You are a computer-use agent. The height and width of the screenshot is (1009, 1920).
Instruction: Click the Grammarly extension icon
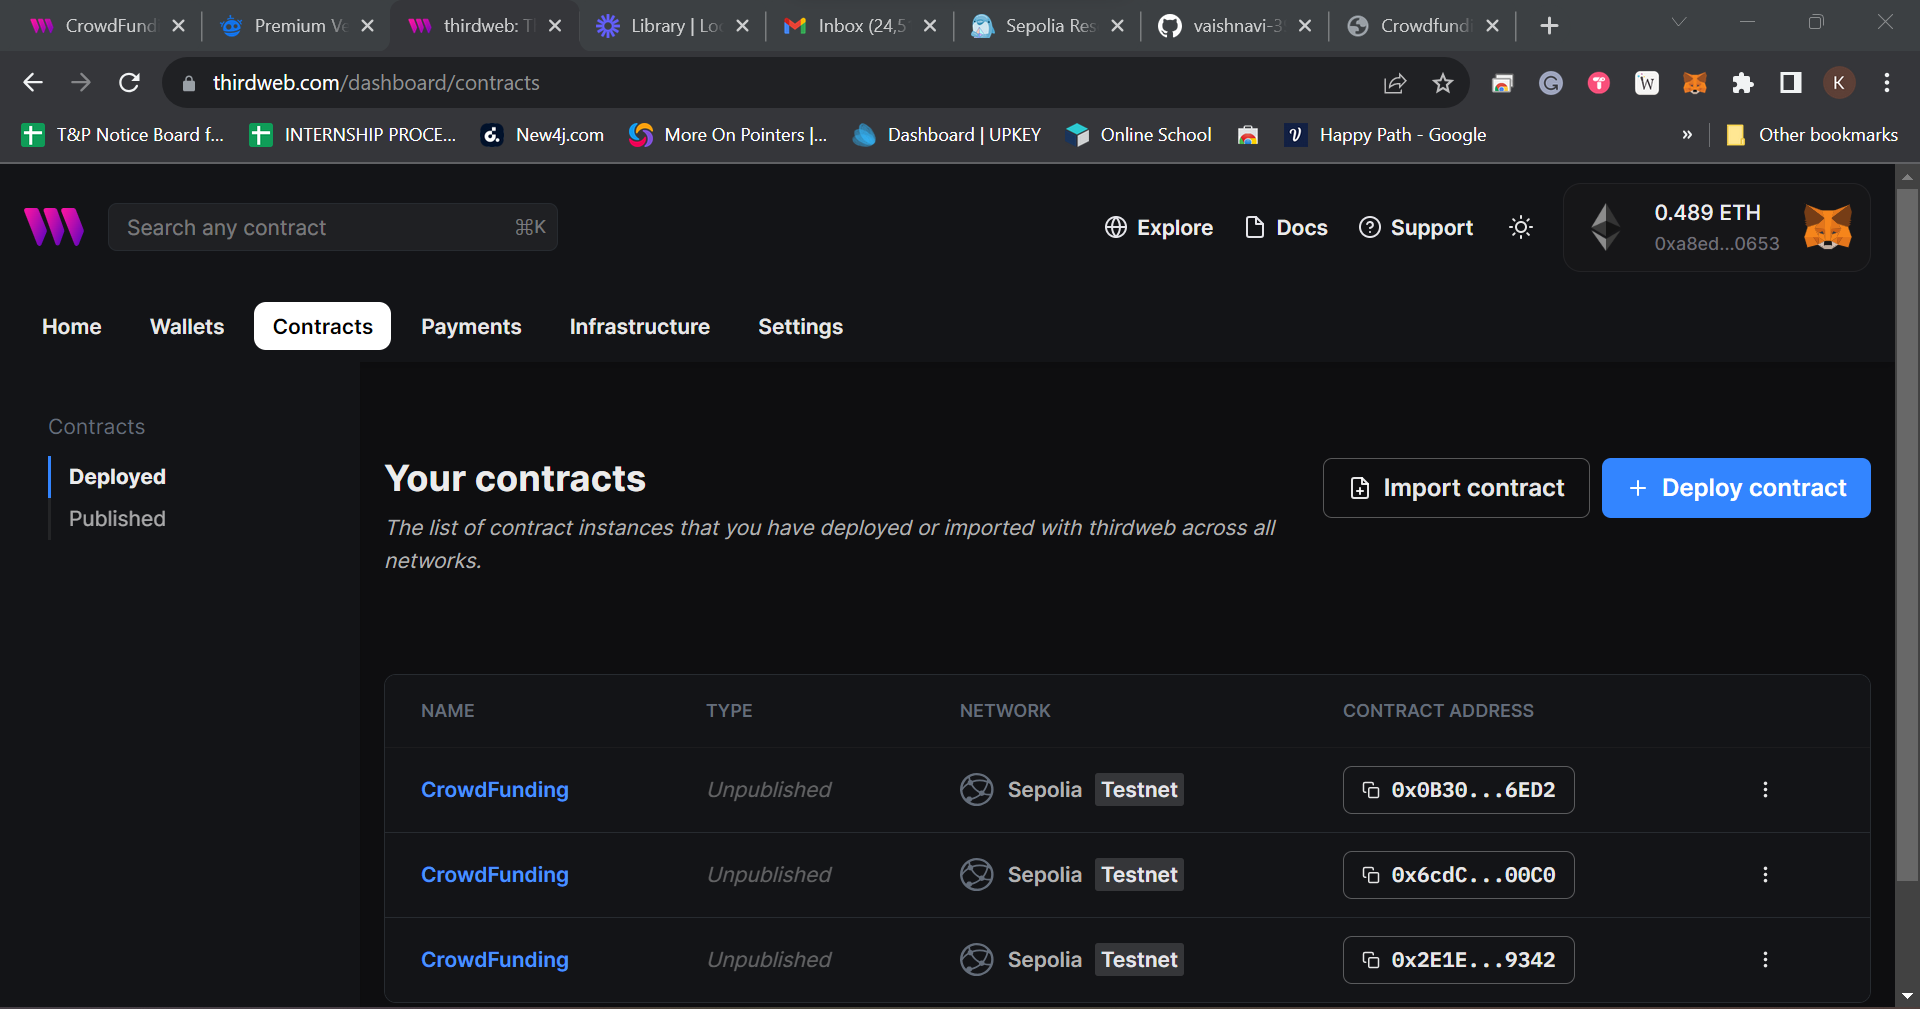pos(1551,83)
